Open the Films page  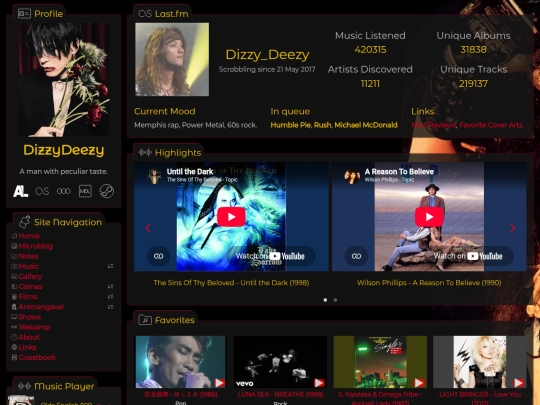(28, 297)
